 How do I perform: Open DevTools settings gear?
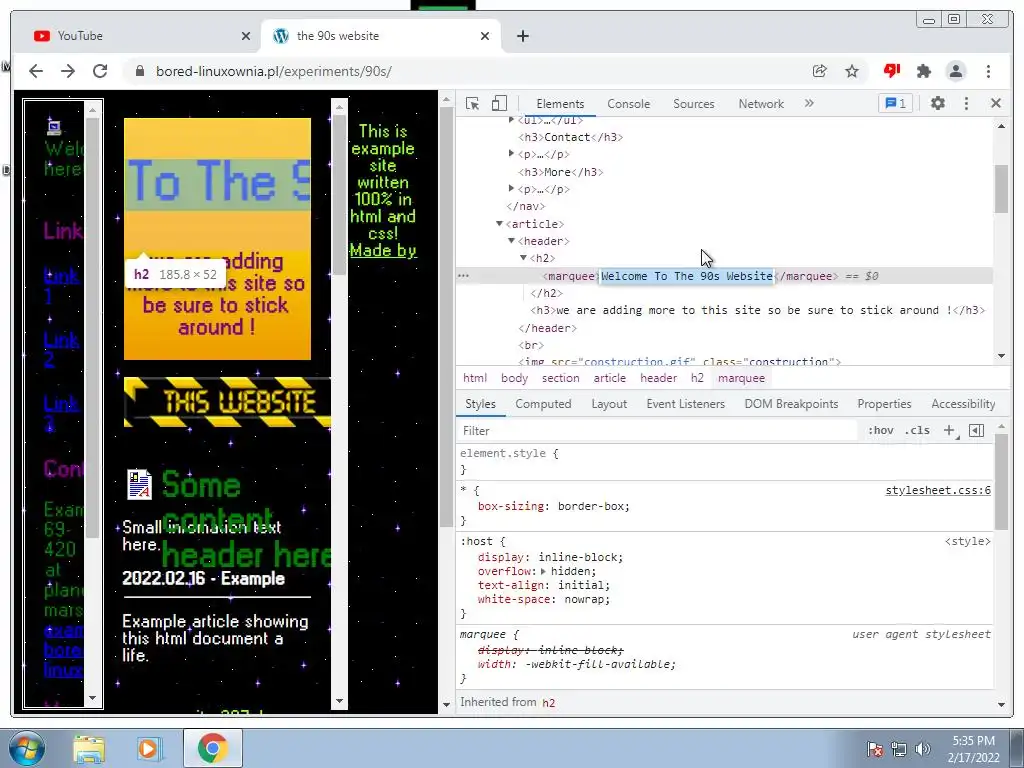938,103
